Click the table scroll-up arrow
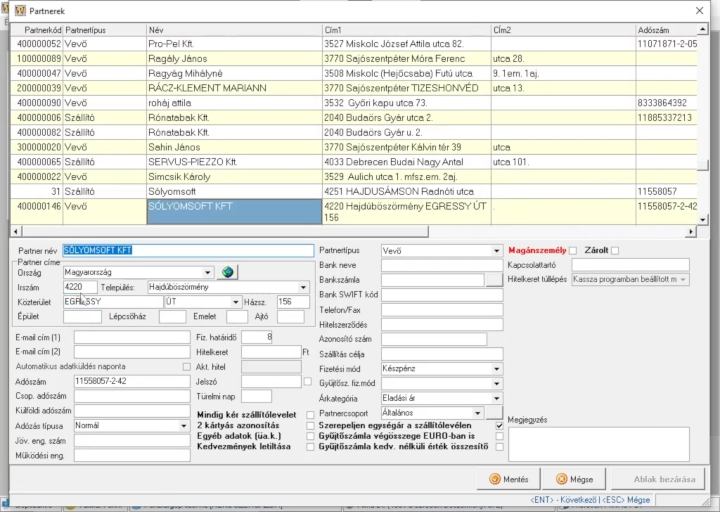This screenshot has height=512, width=720. (x=703, y=29)
